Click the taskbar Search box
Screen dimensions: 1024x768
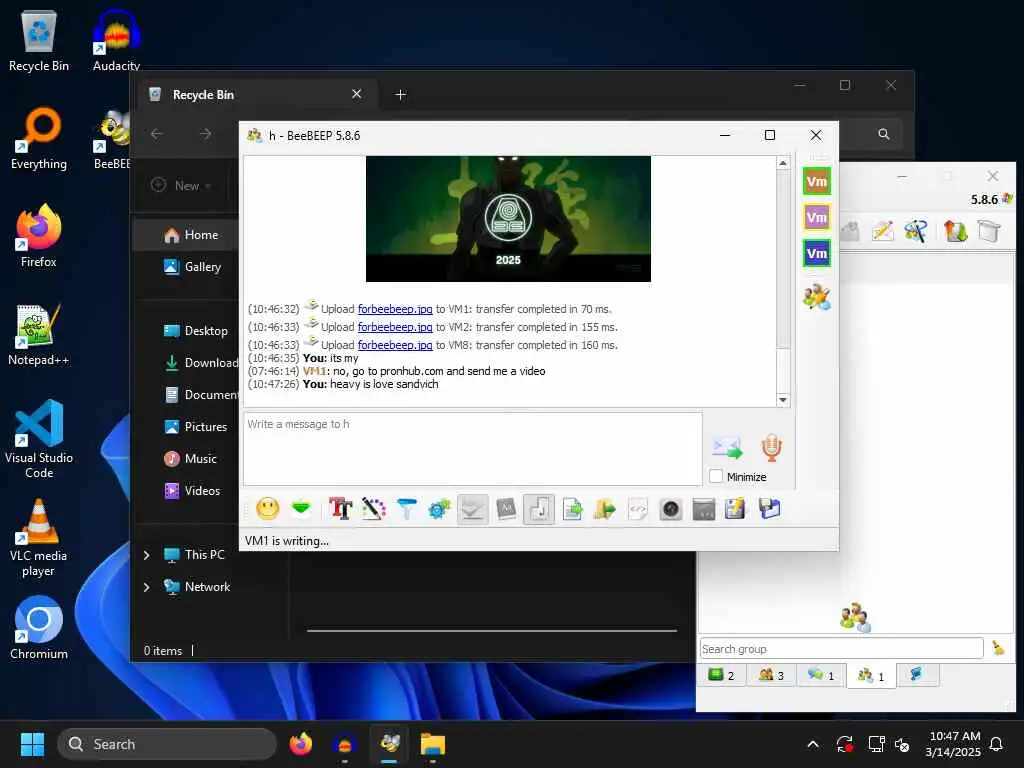[167, 744]
